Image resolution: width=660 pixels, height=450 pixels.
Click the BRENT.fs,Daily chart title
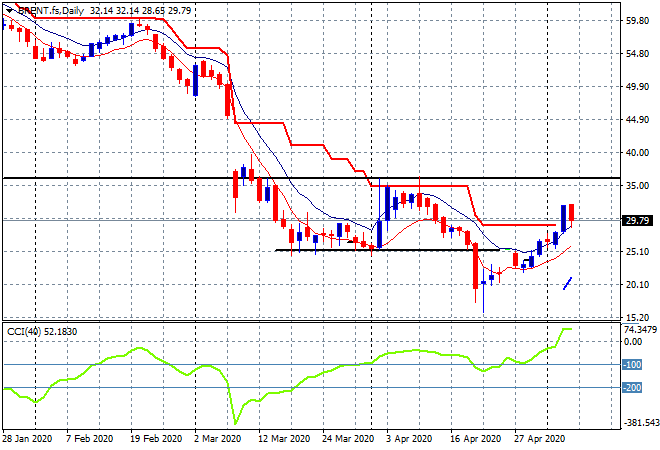[51, 11]
